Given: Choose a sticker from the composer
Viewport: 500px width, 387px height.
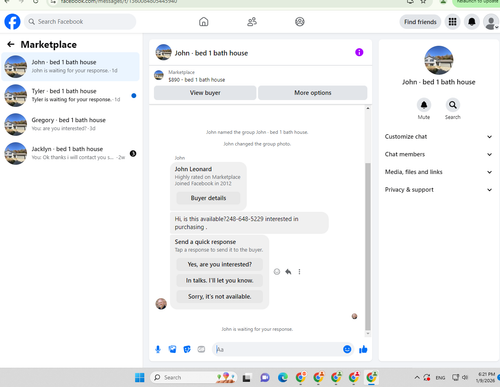Looking at the screenshot, I should 187,349.
